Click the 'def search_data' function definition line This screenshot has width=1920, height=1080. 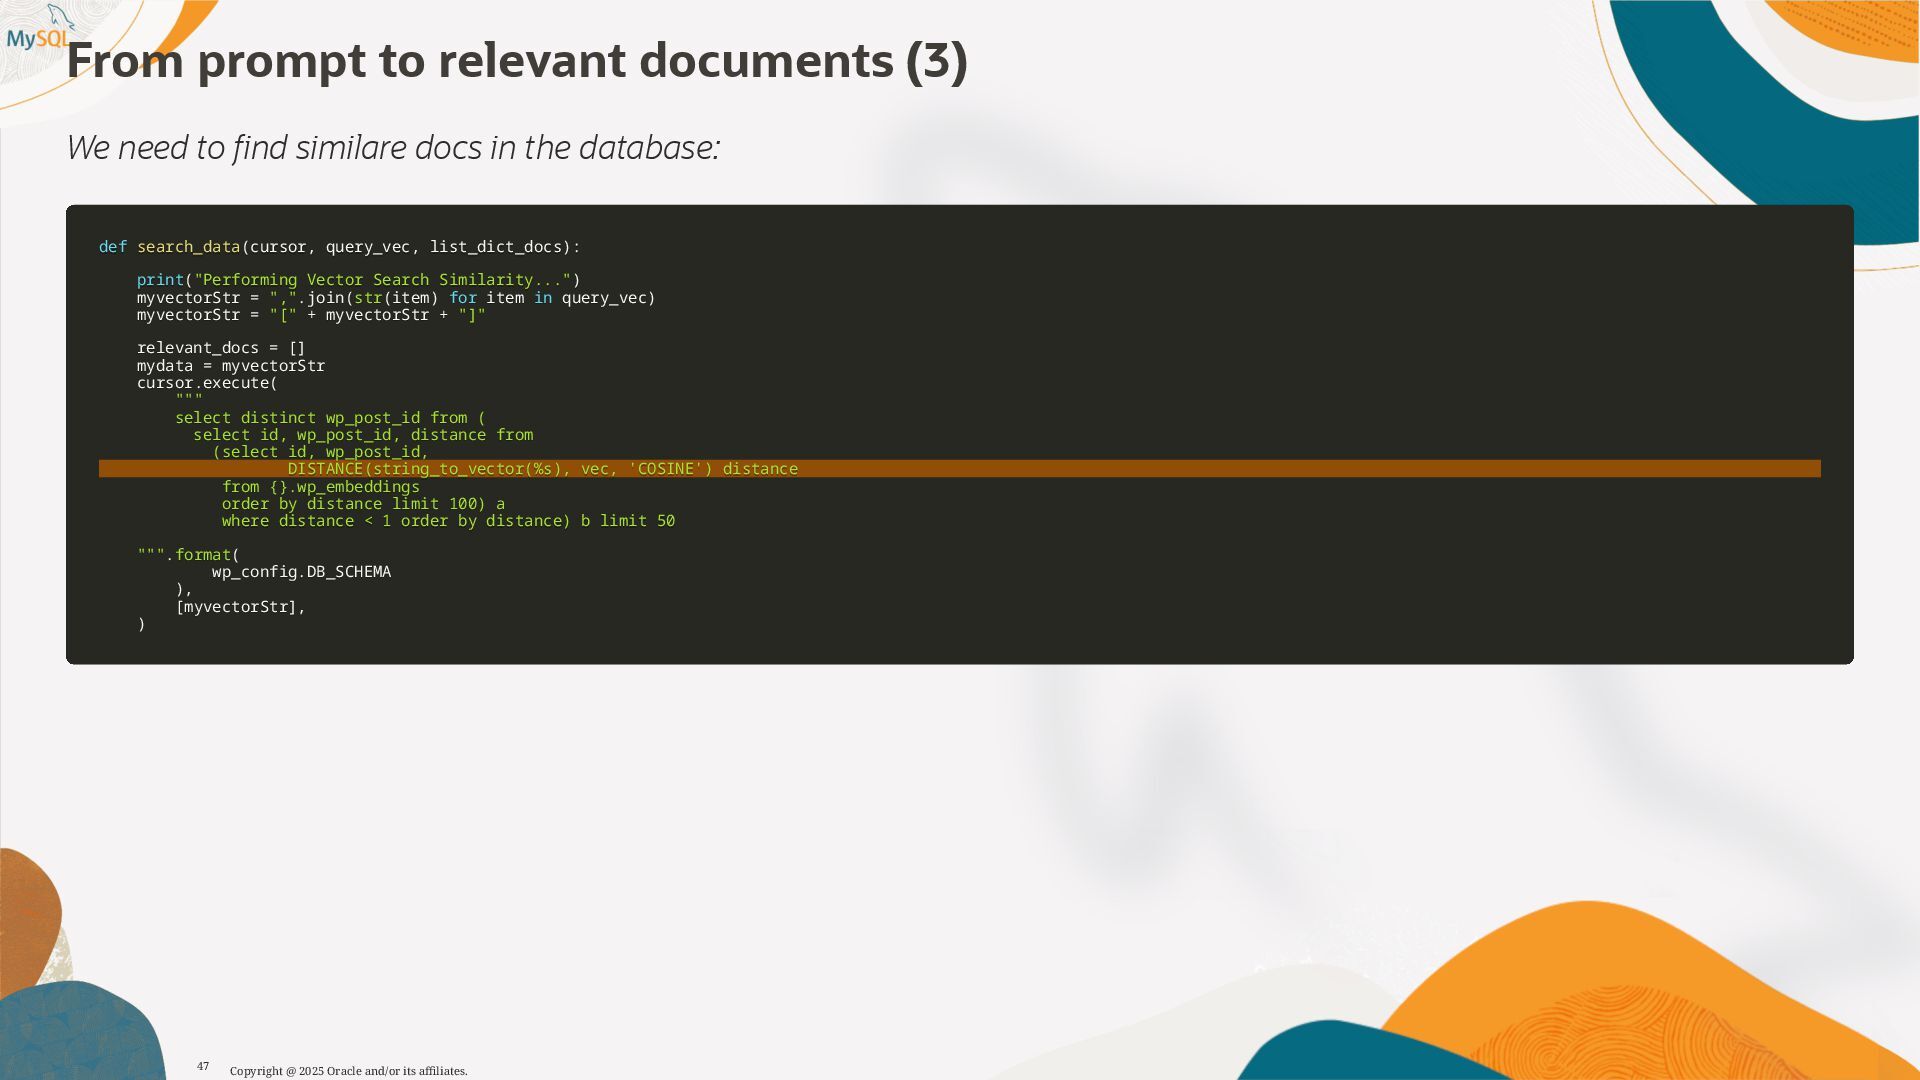[339, 247]
